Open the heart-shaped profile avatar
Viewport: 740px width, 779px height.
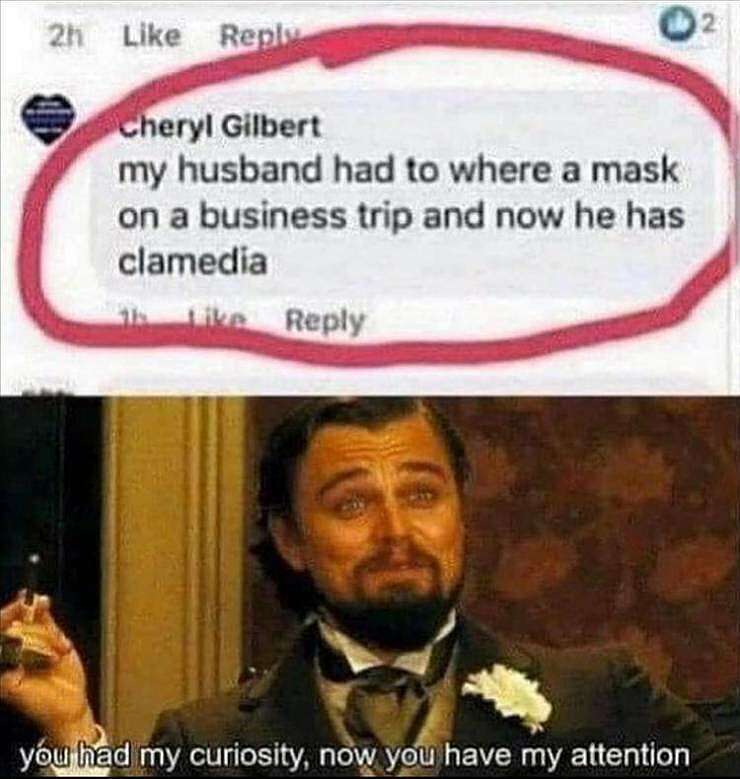(x=47, y=119)
